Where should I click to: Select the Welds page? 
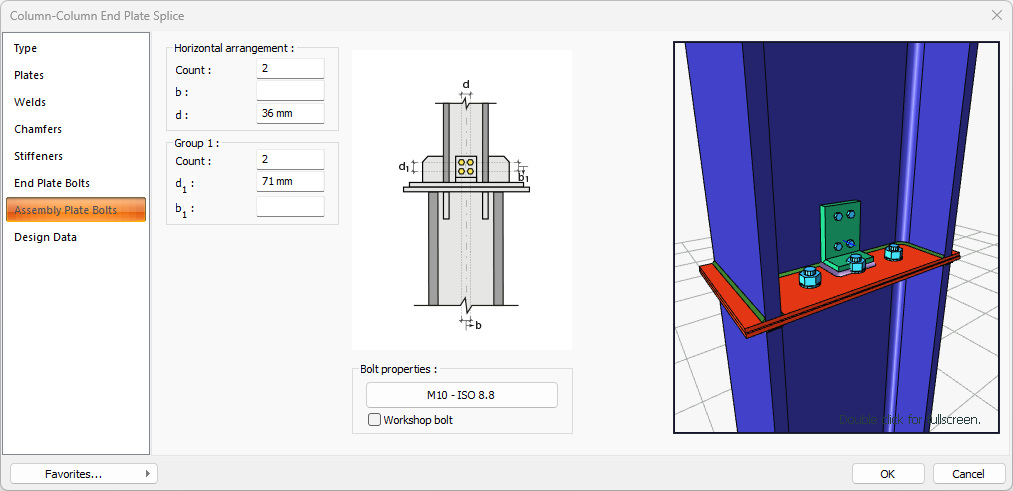[30, 102]
